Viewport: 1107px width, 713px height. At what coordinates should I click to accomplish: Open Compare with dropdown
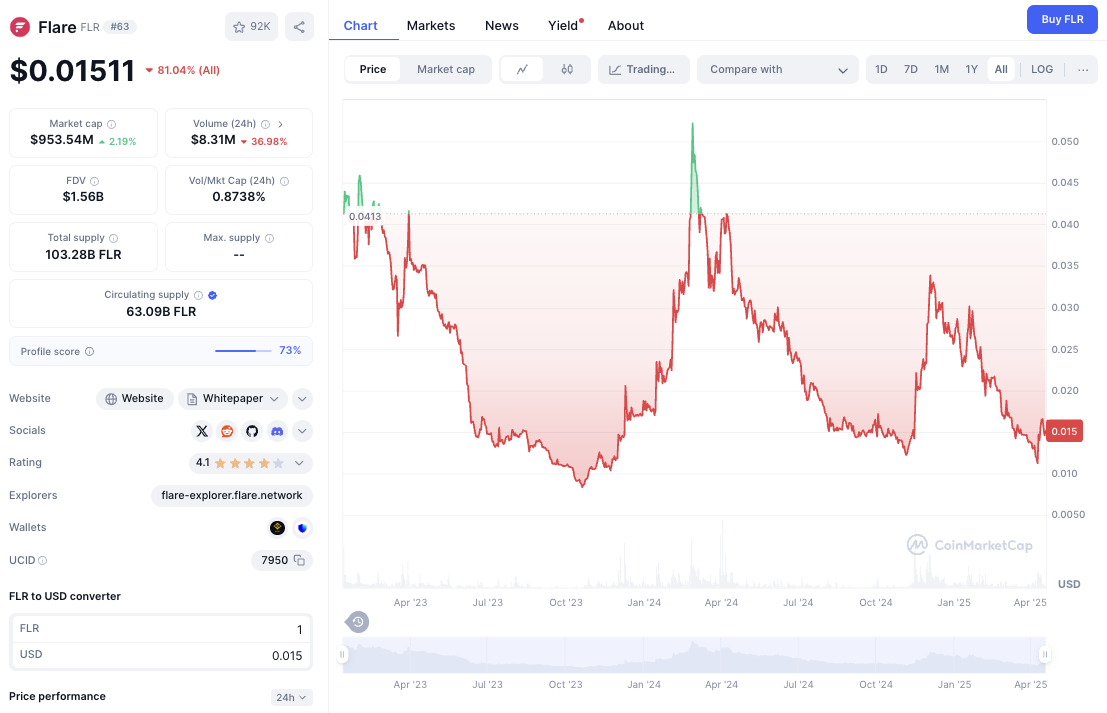pos(777,69)
